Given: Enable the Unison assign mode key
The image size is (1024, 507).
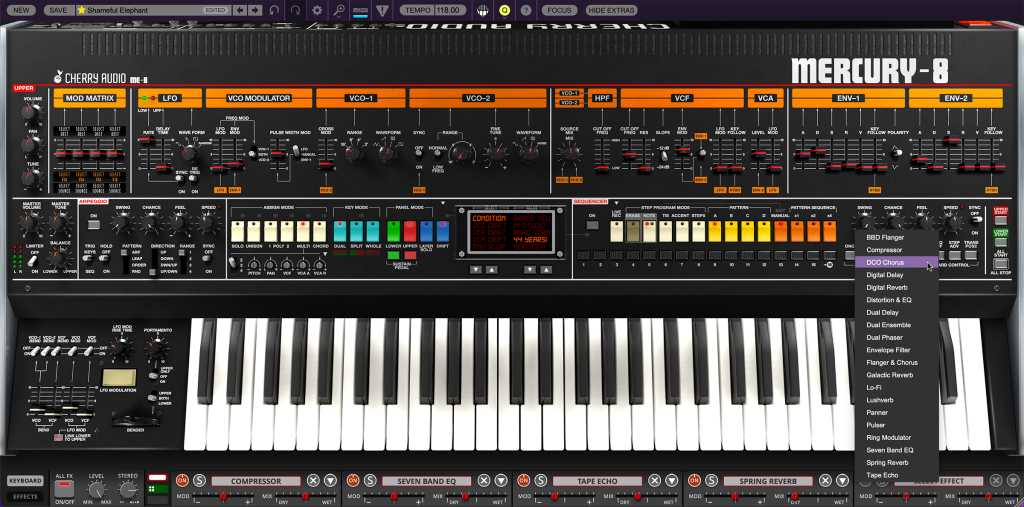Looking at the screenshot, I should point(253,231).
